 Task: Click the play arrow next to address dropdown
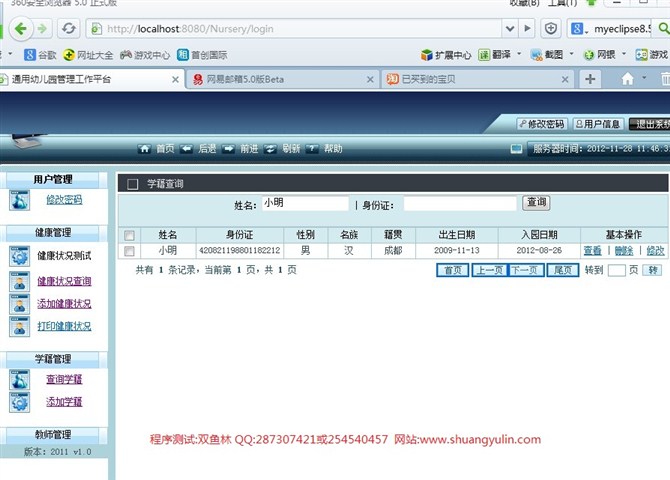click(x=527, y=29)
